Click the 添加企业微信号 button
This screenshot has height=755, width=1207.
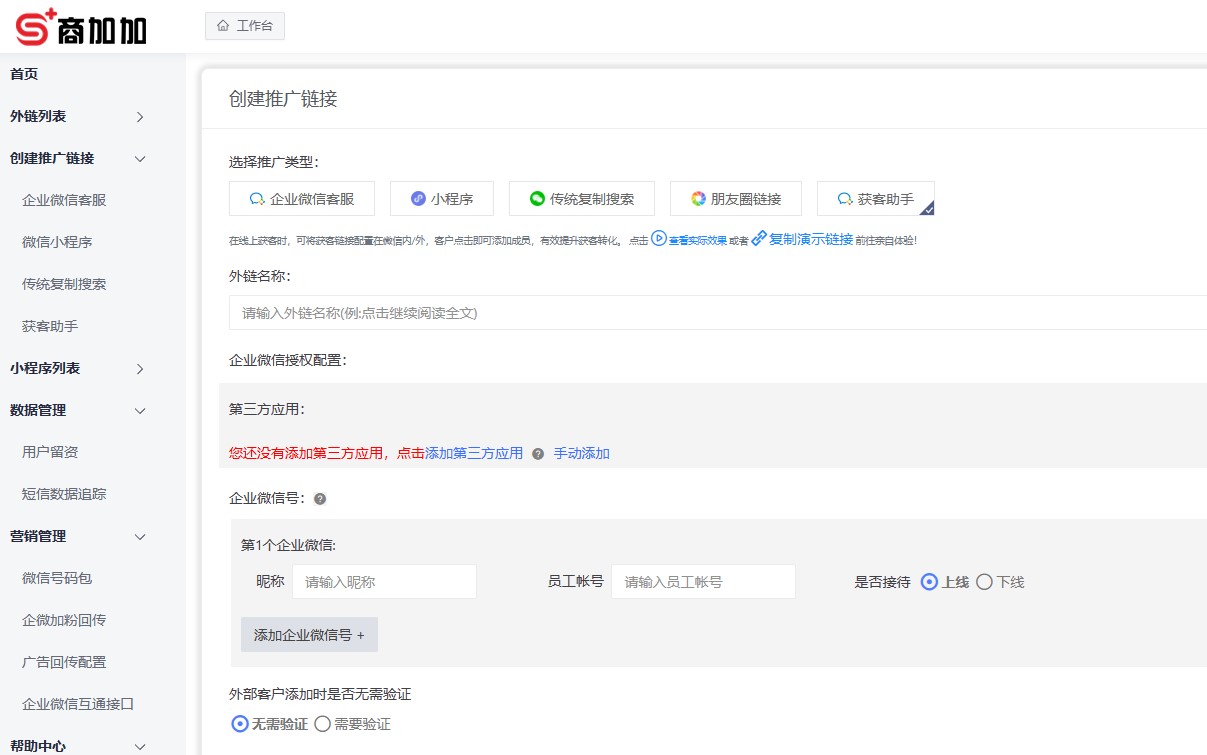click(309, 634)
